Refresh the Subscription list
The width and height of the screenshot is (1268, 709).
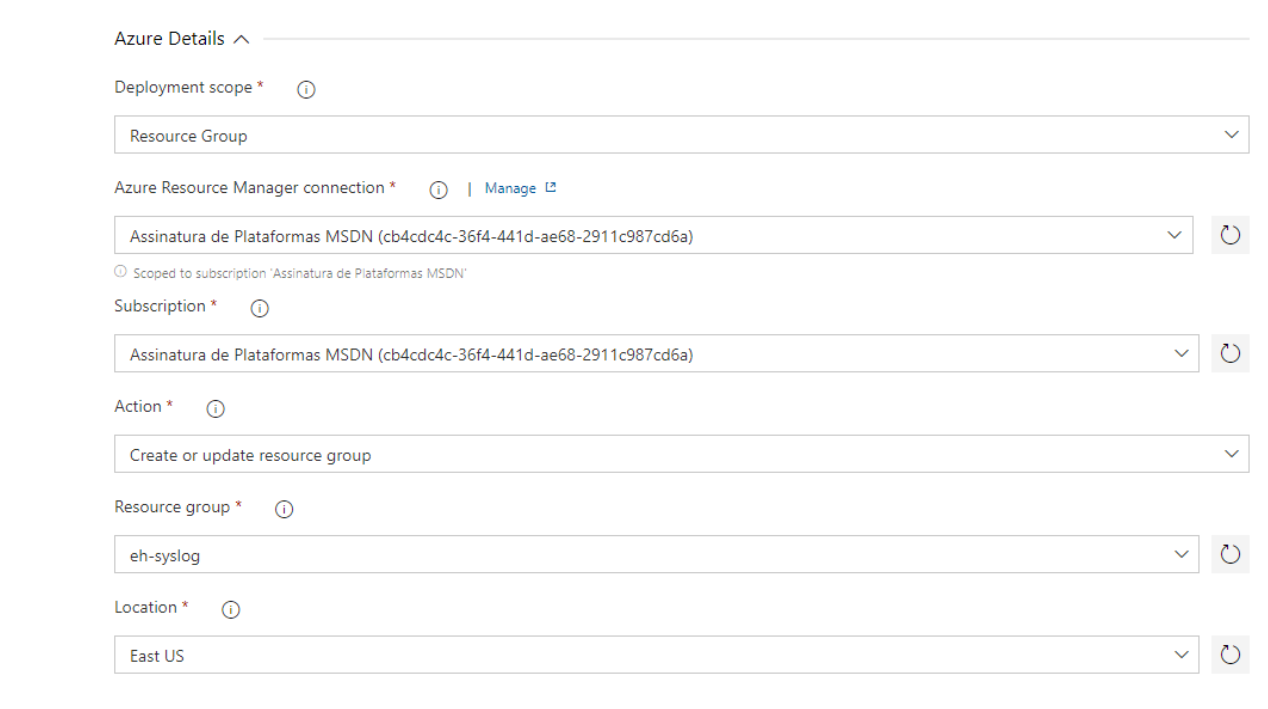point(1230,354)
